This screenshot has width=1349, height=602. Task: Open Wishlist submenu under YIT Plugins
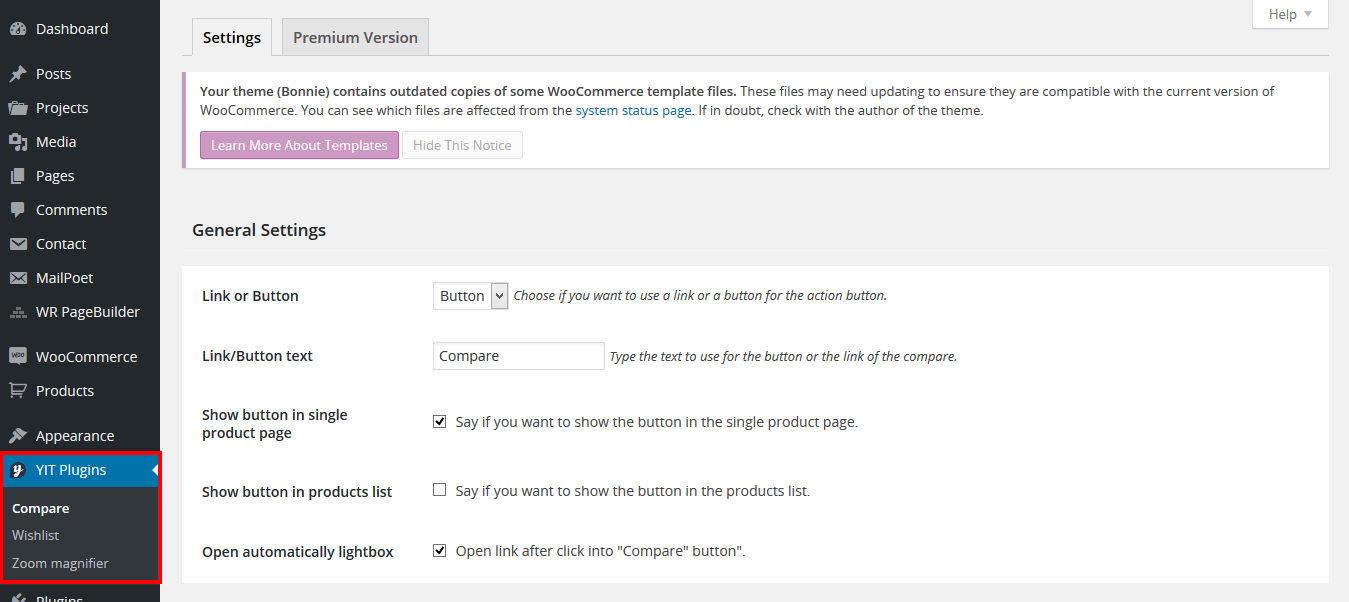36,536
